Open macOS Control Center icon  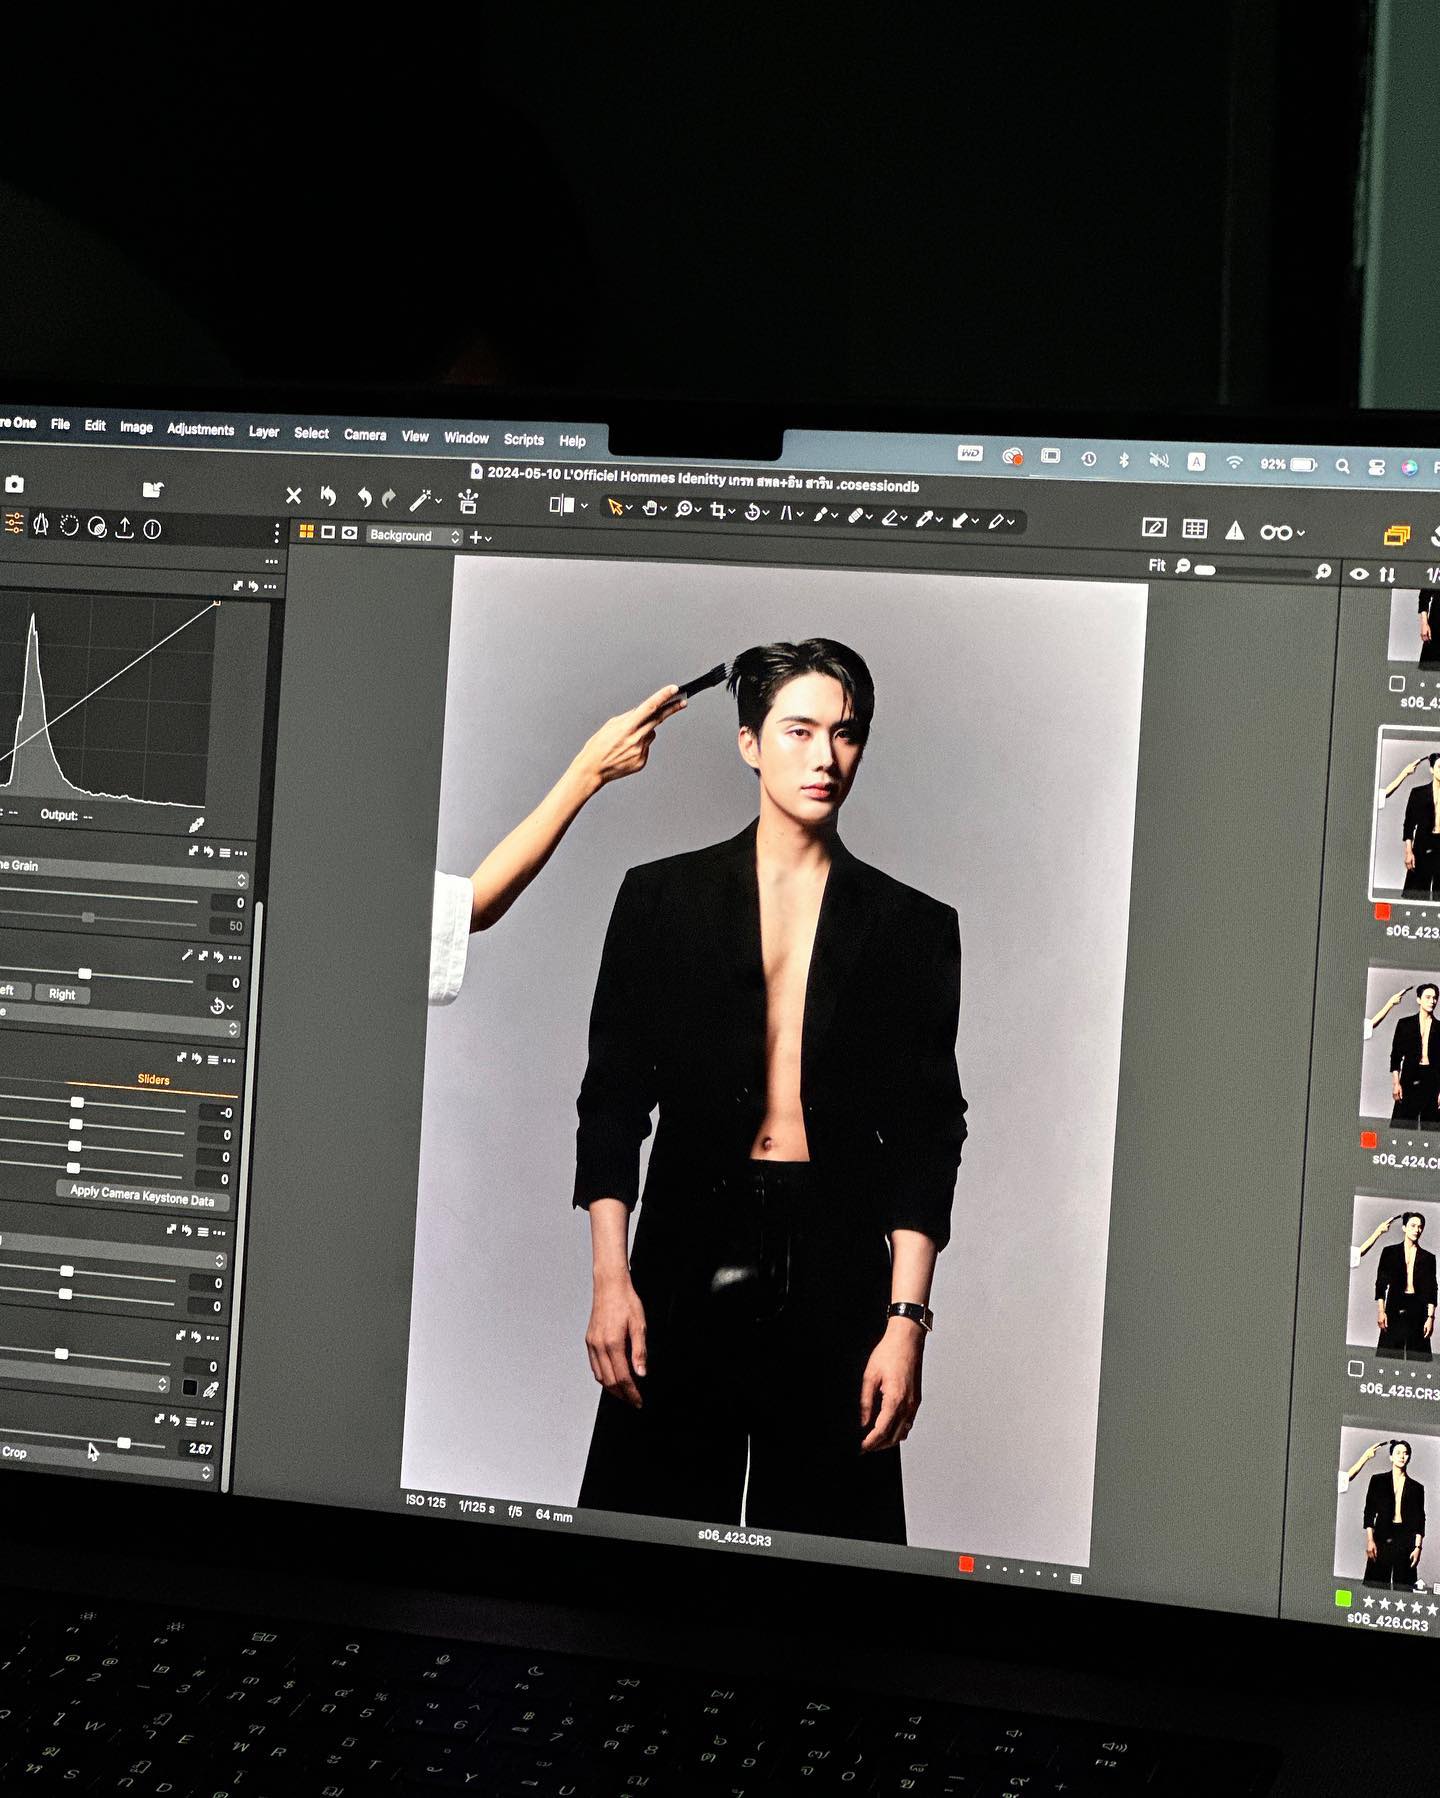pos(1376,467)
